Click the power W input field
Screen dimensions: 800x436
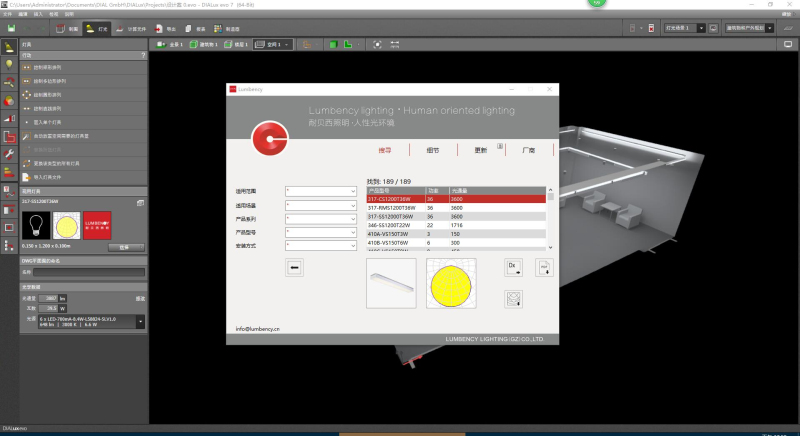point(48,309)
